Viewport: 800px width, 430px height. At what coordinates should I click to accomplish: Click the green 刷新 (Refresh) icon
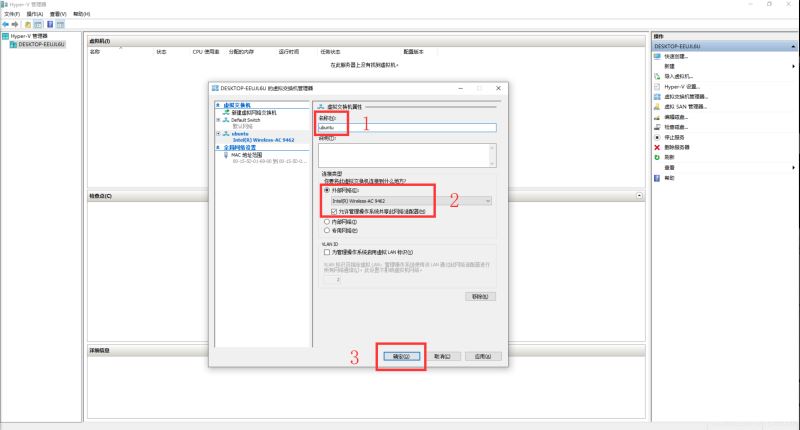[657, 157]
